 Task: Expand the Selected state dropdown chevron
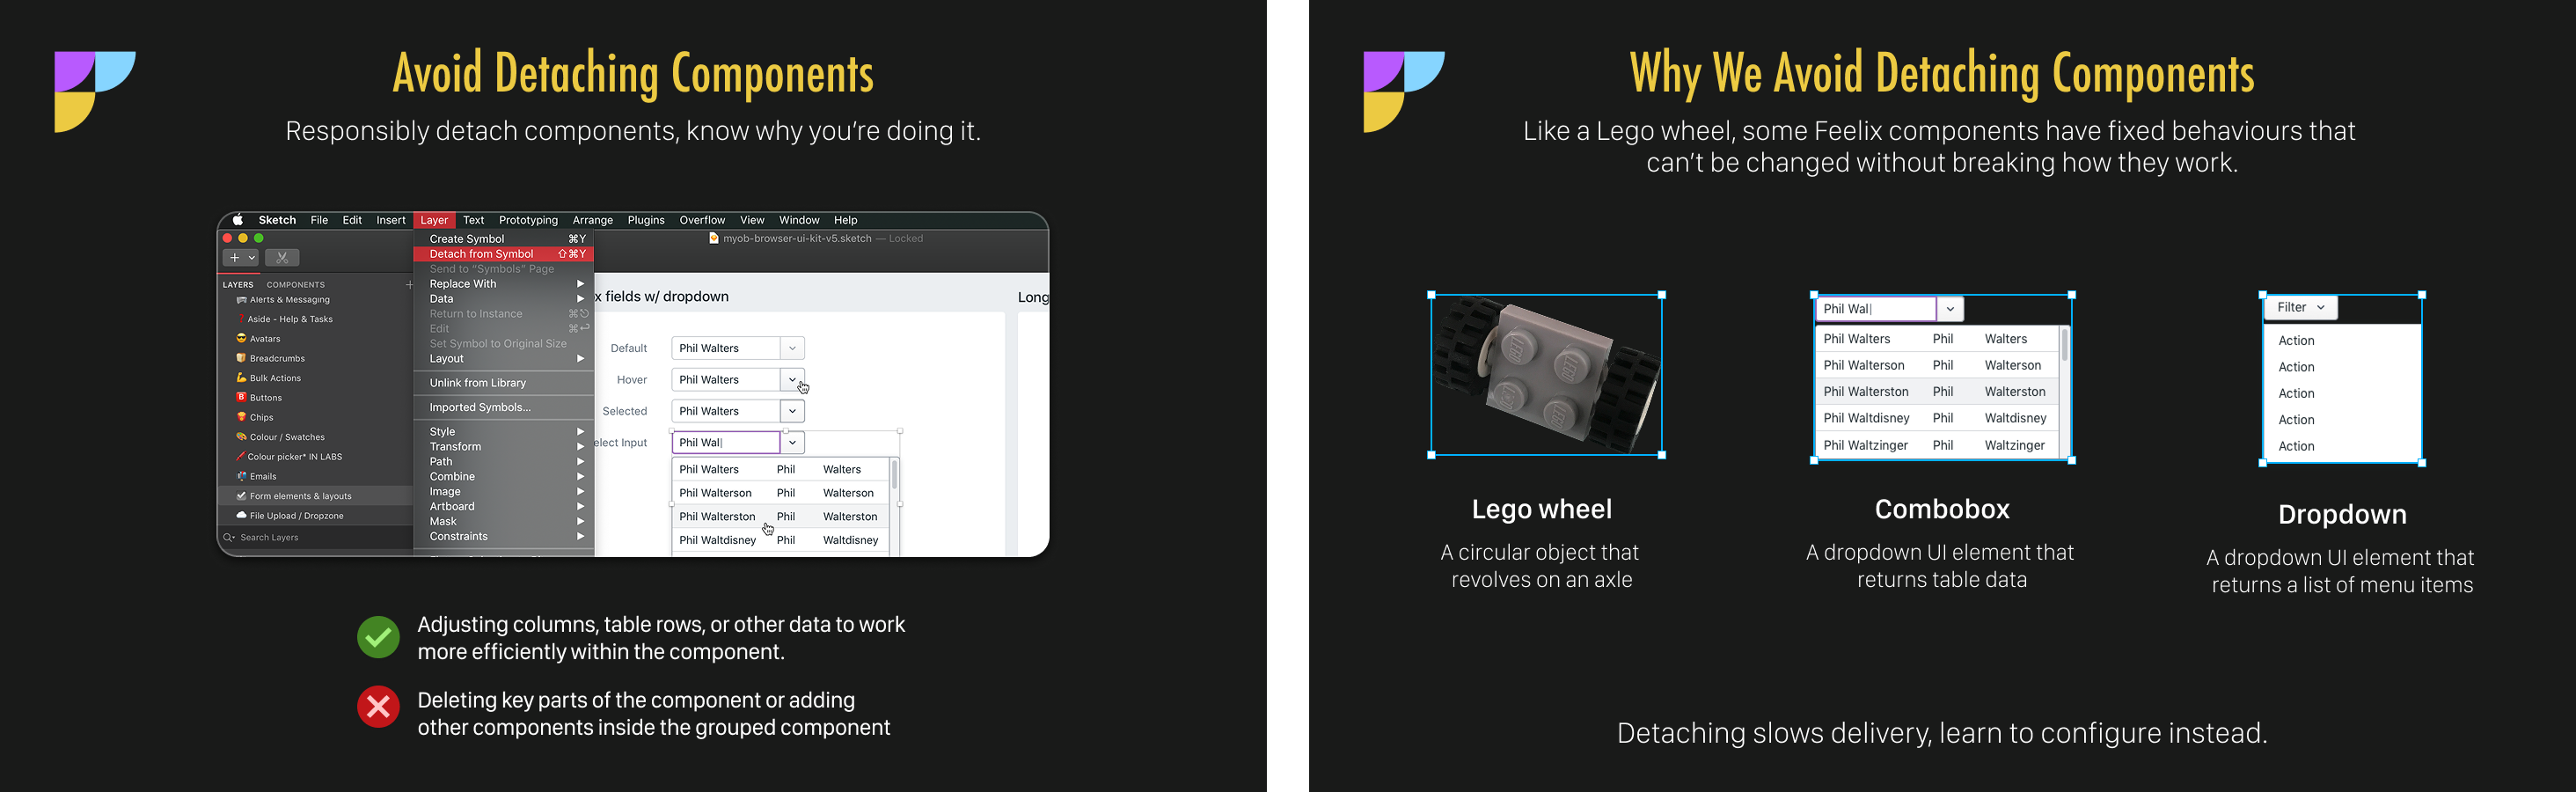(x=792, y=411)
